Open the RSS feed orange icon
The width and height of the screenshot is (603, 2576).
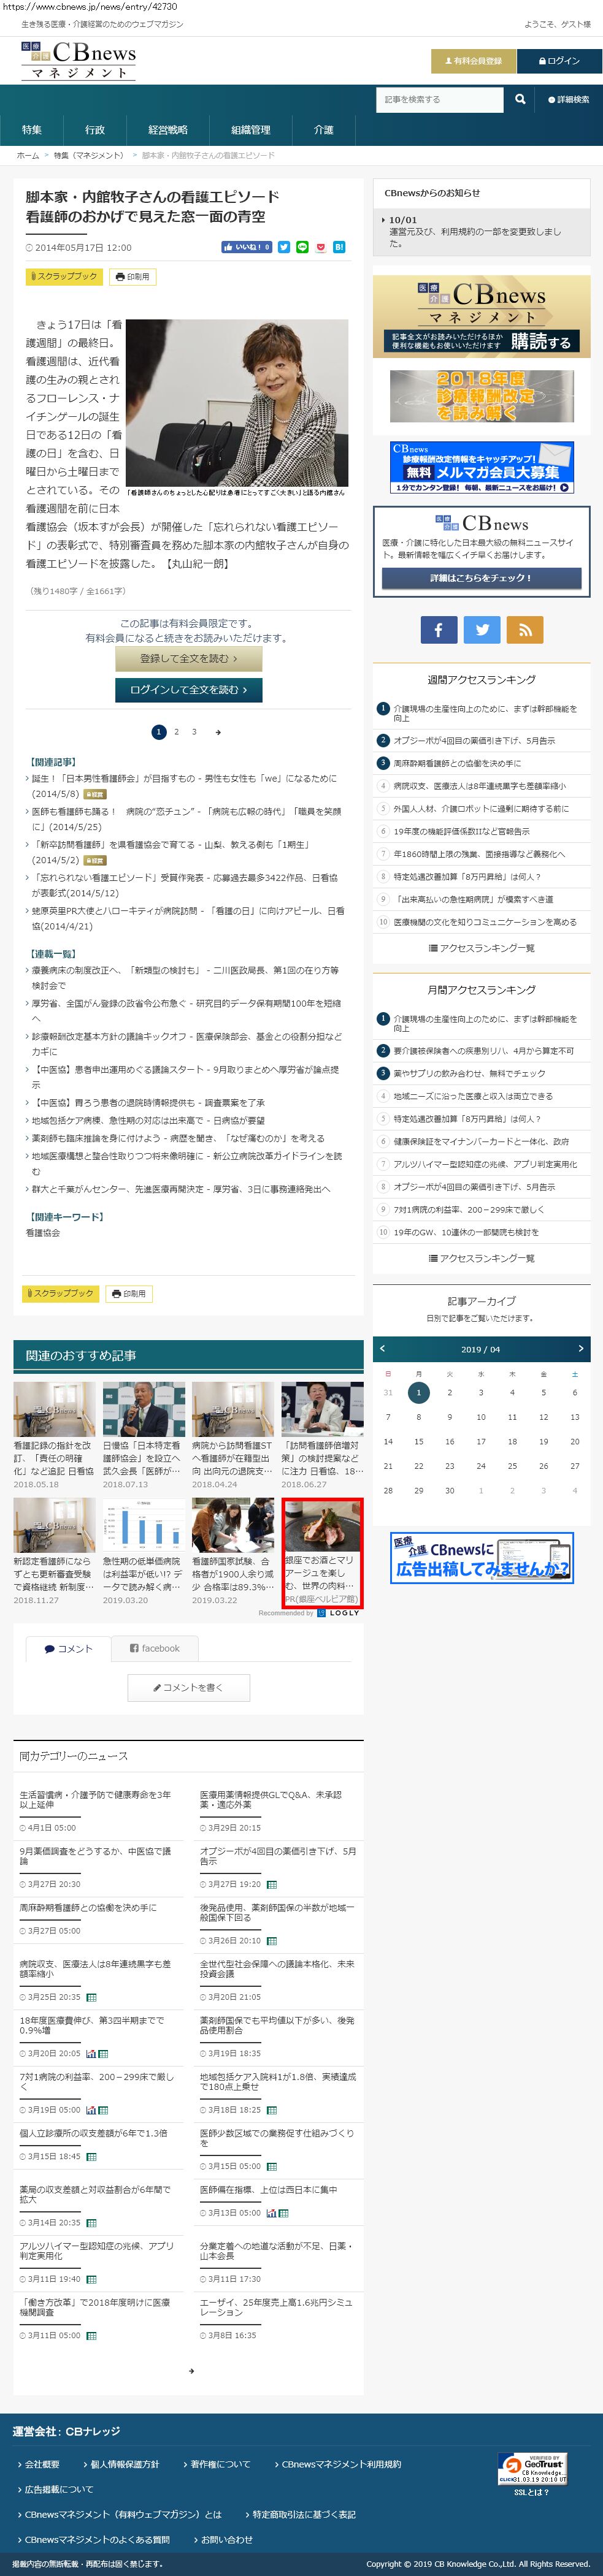524,629
